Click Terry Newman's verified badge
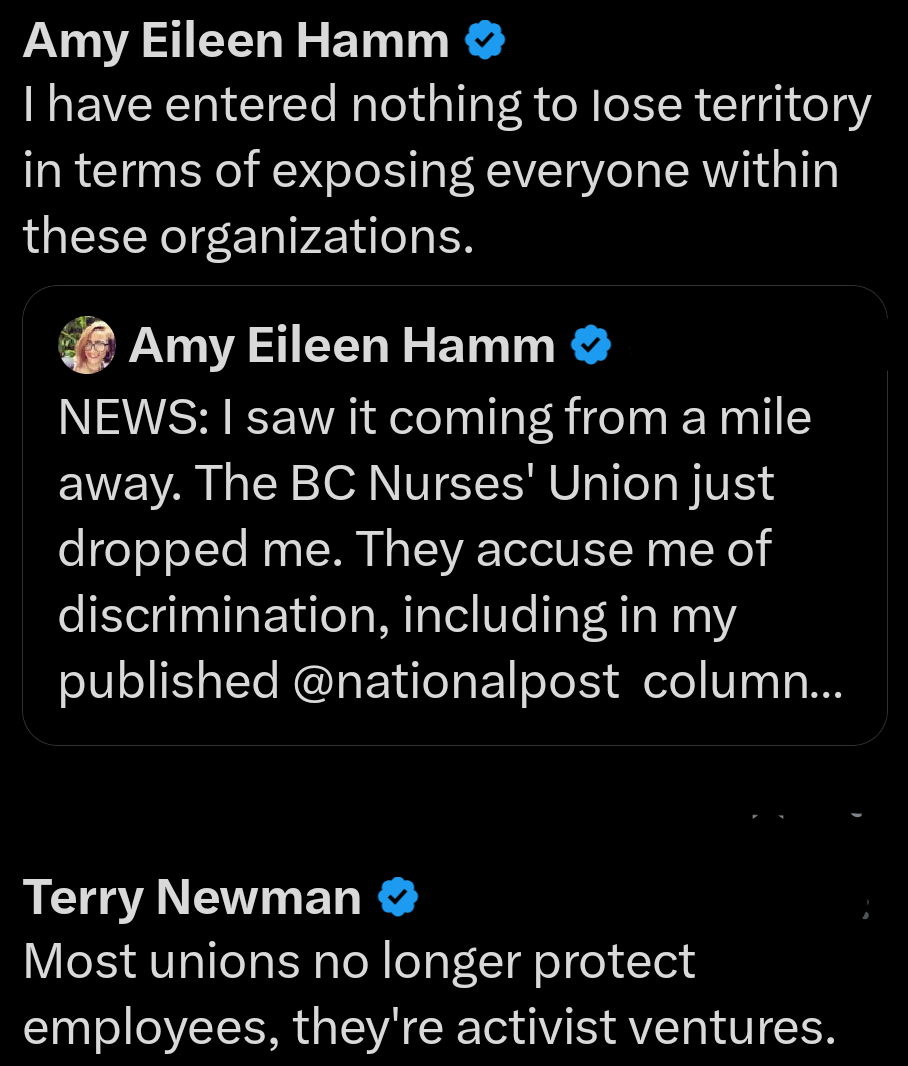The width and height of the screenshot is (908, 1066). (397, 897)
